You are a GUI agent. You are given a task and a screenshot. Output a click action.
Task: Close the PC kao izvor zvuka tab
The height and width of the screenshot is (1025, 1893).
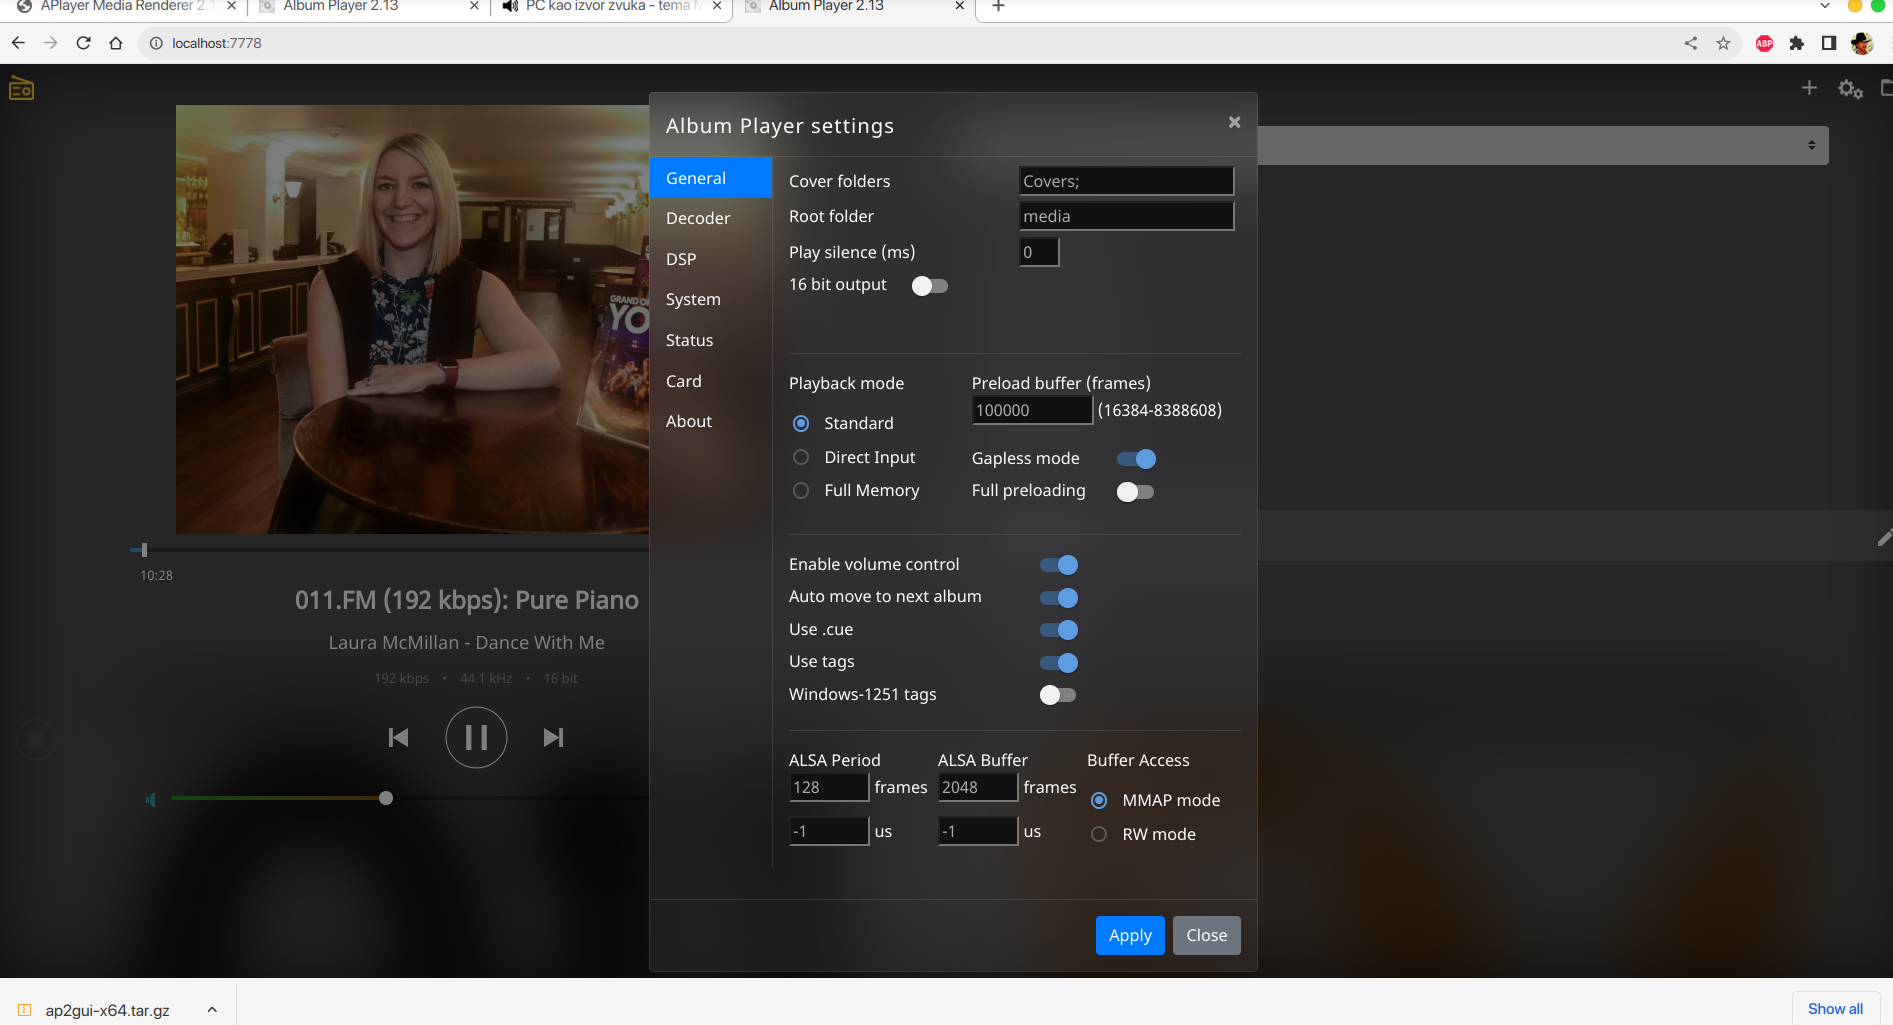[717, 6]
